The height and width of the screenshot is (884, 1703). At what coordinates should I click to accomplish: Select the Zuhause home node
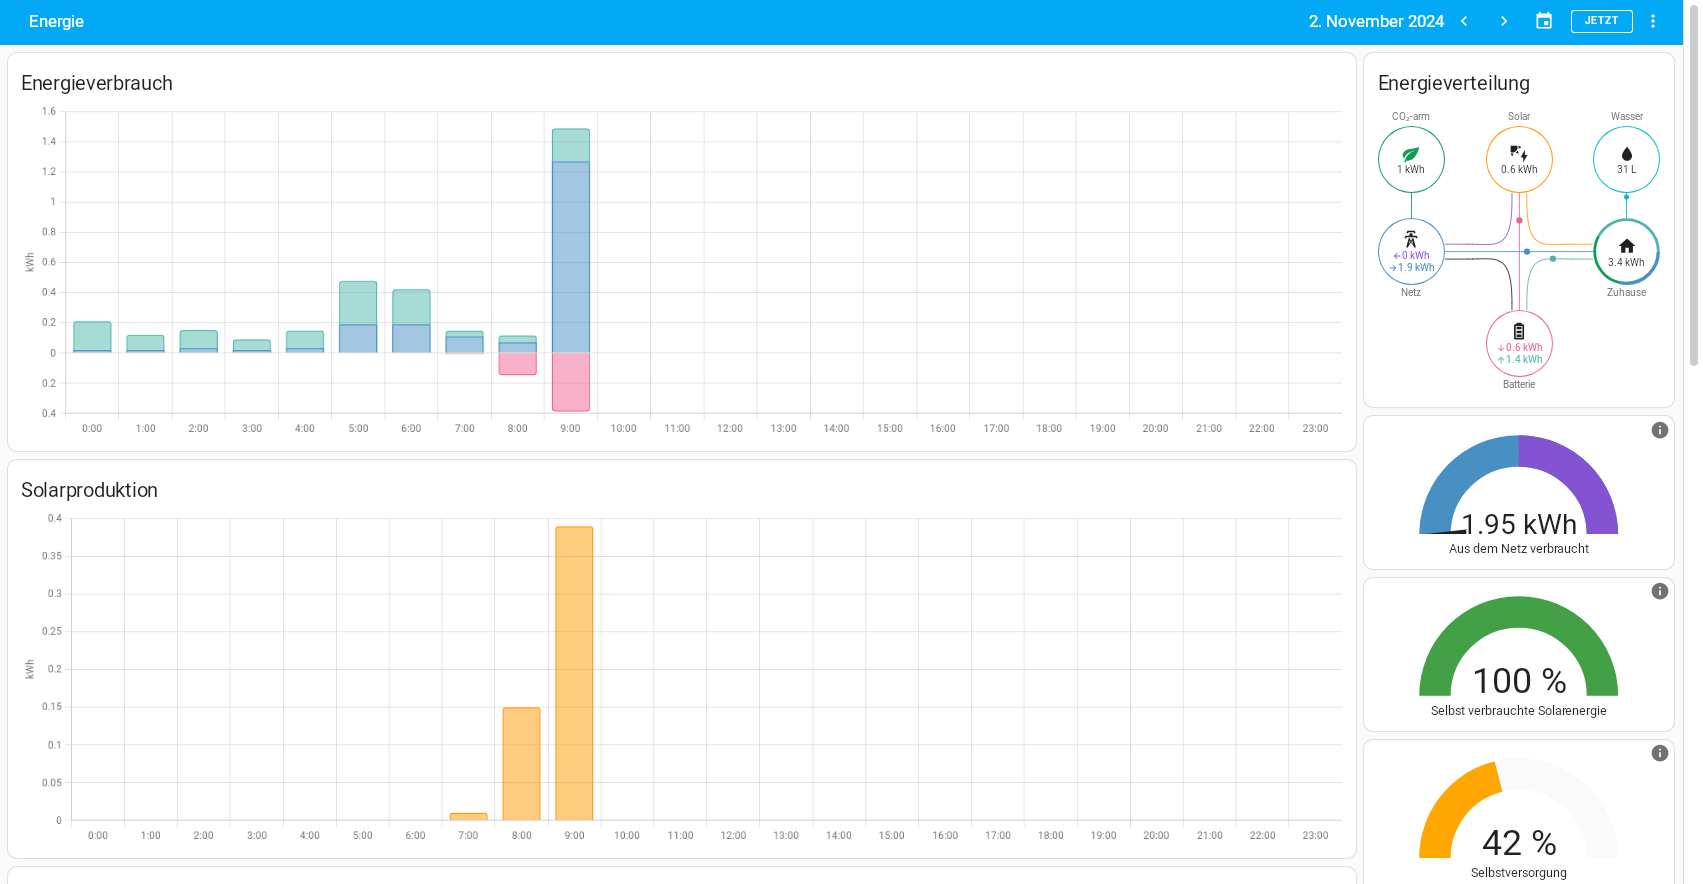pos(1626,252)
